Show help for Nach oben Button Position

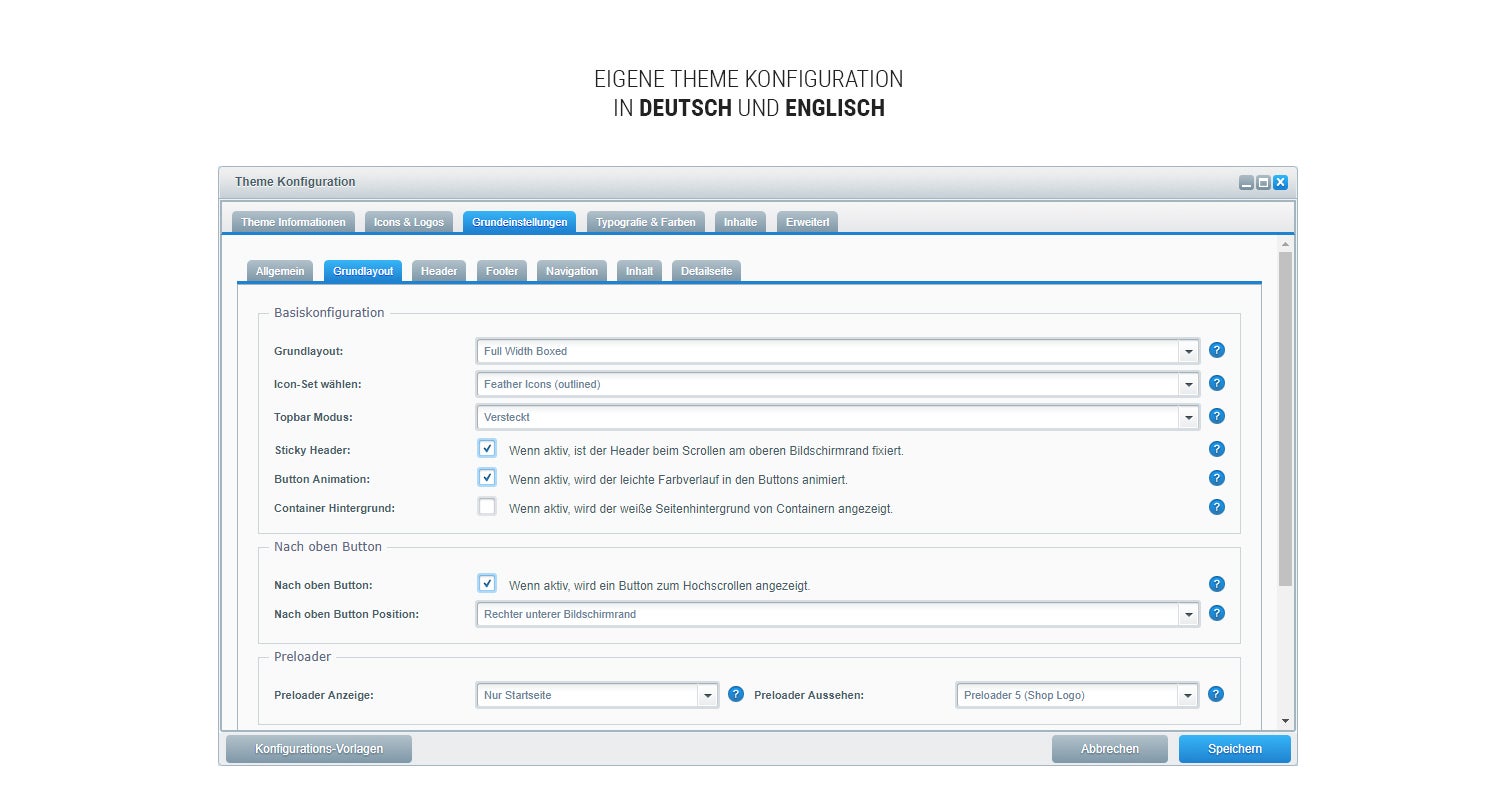coord(1217,613)
